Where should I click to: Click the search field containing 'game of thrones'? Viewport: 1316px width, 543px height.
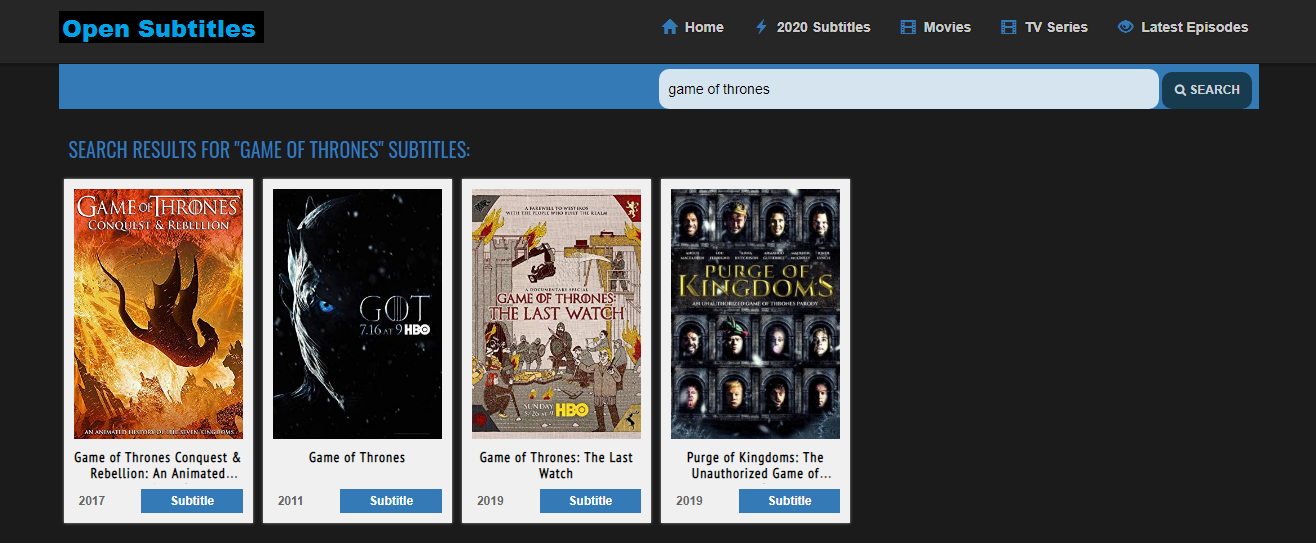909,89
